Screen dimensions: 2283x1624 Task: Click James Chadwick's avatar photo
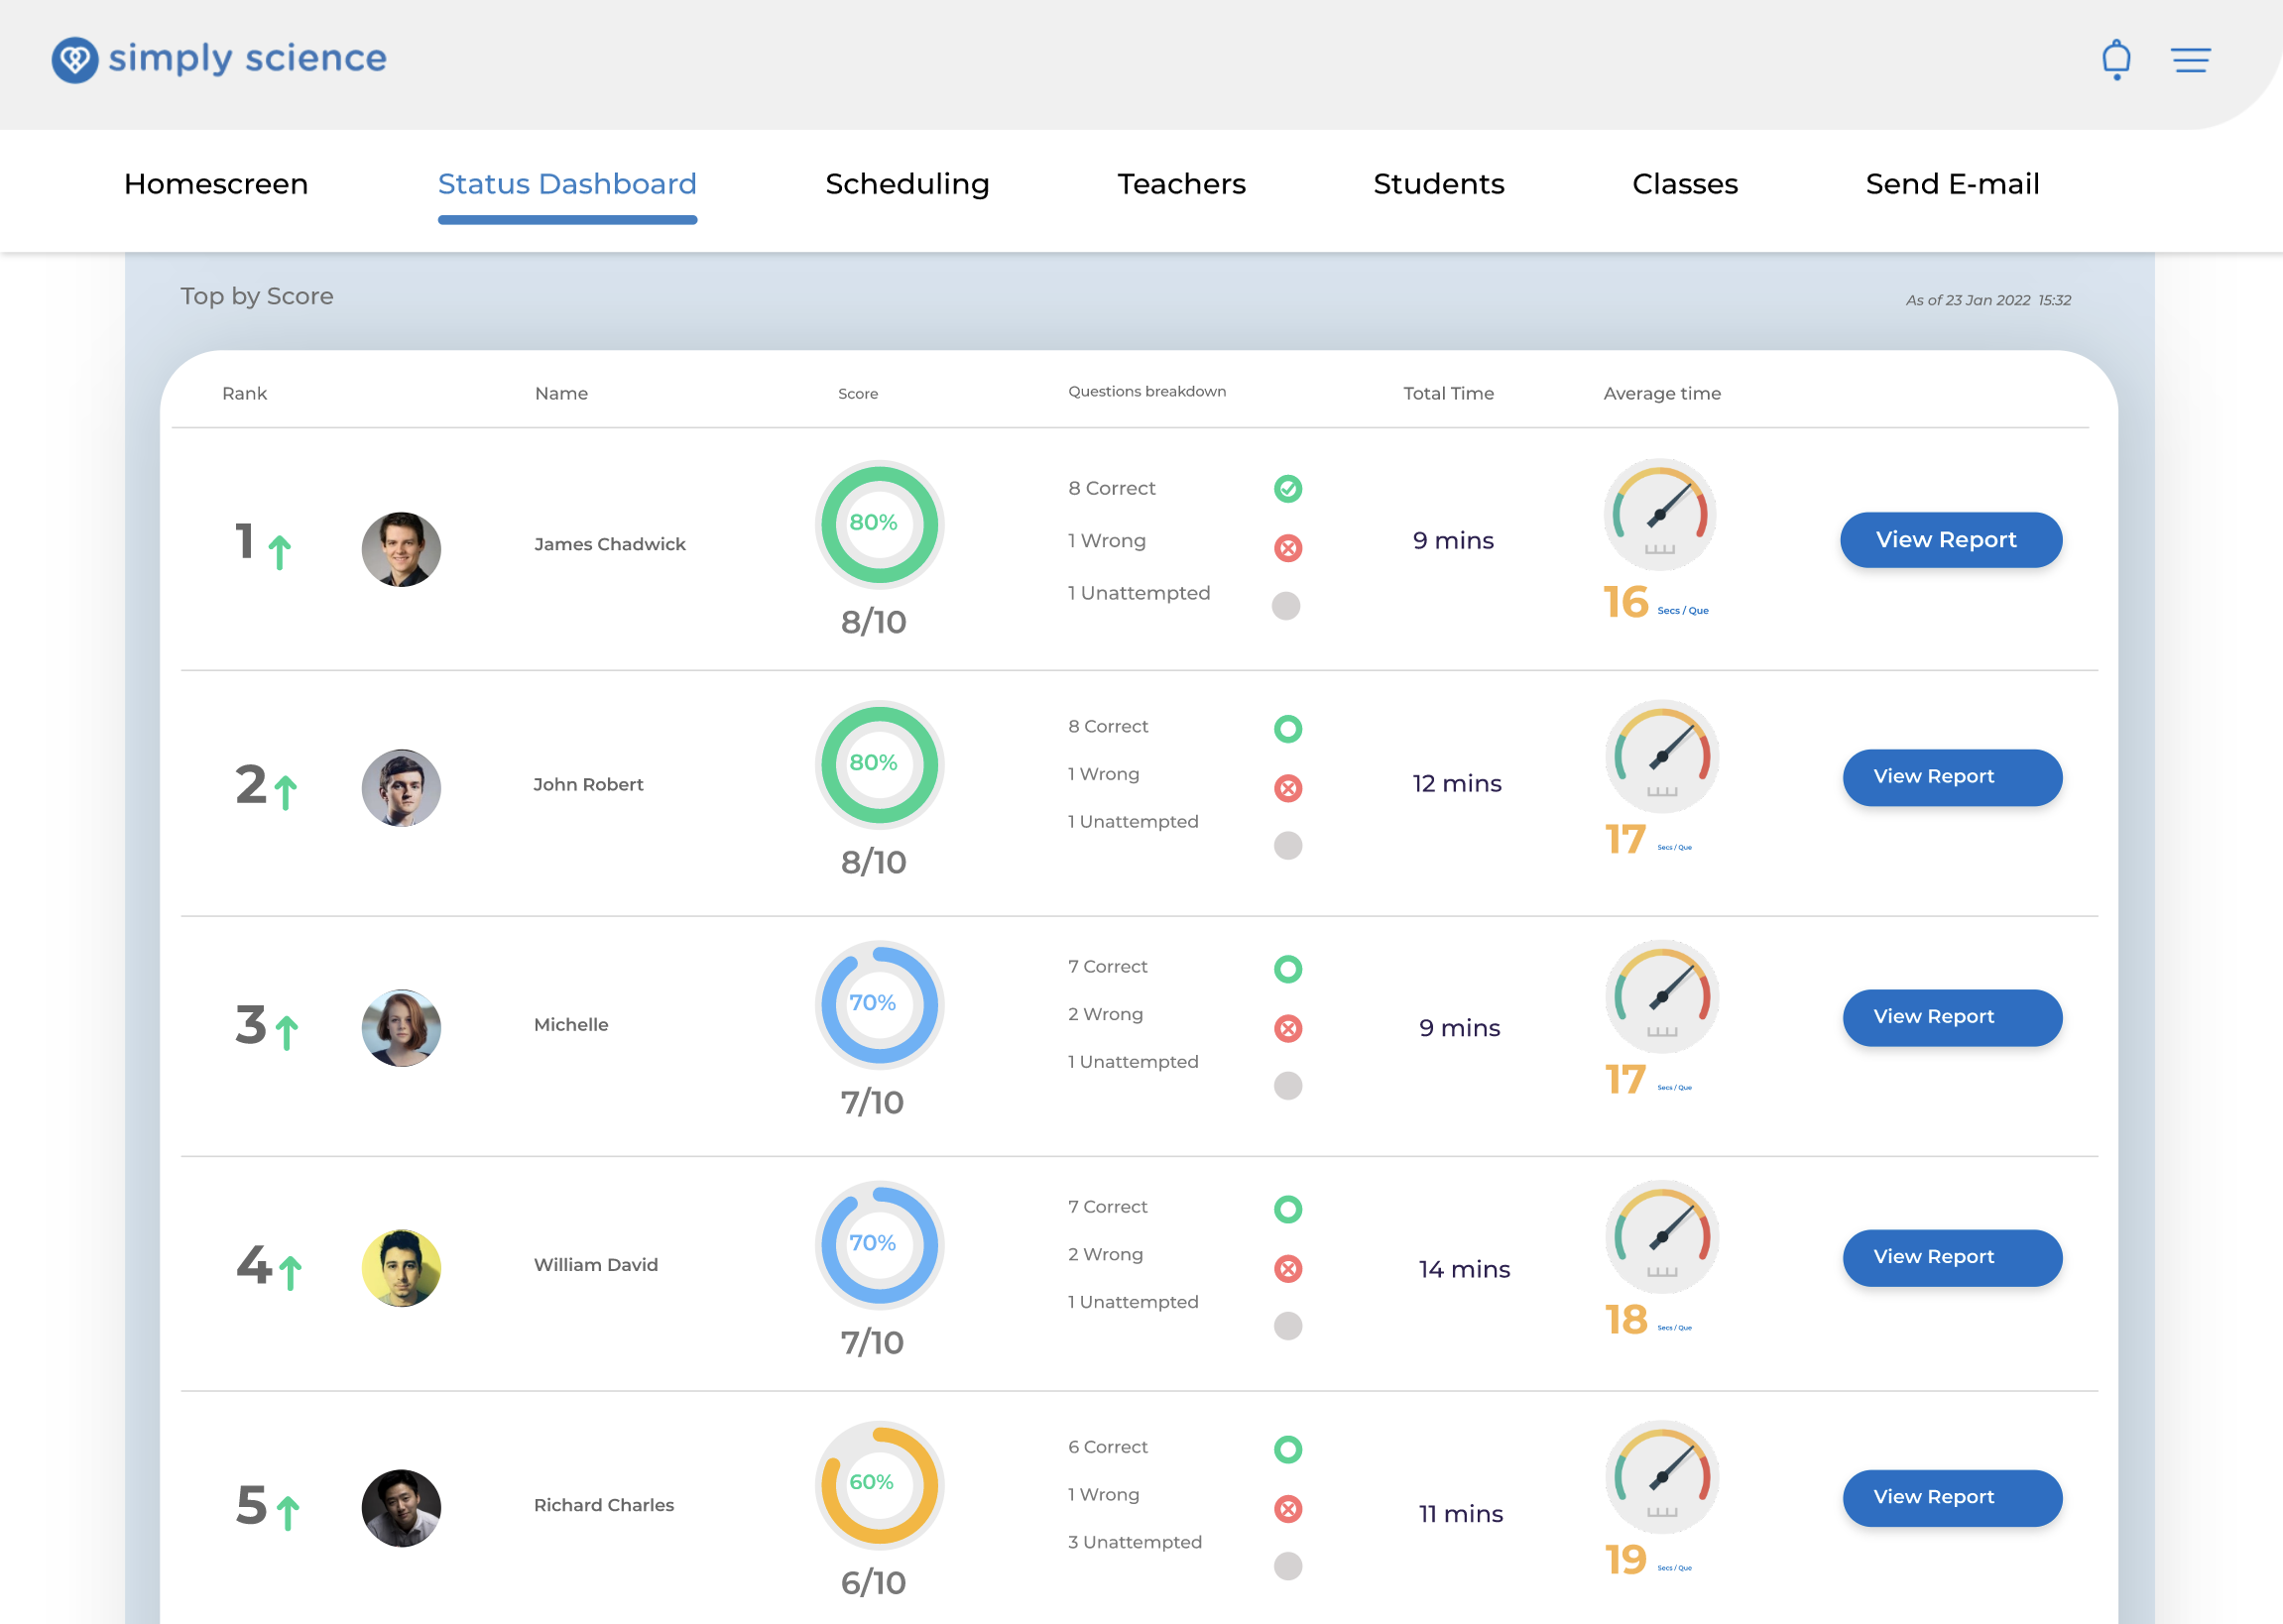pyautogui.click(x=401, y=549)
